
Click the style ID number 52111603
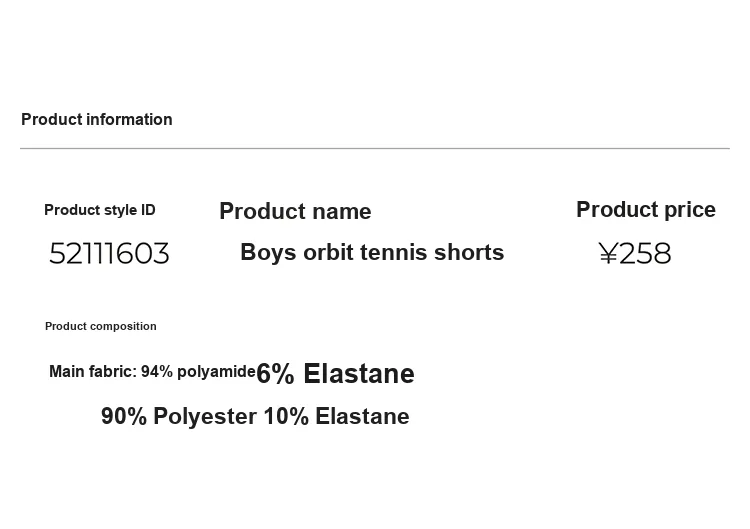109,253
